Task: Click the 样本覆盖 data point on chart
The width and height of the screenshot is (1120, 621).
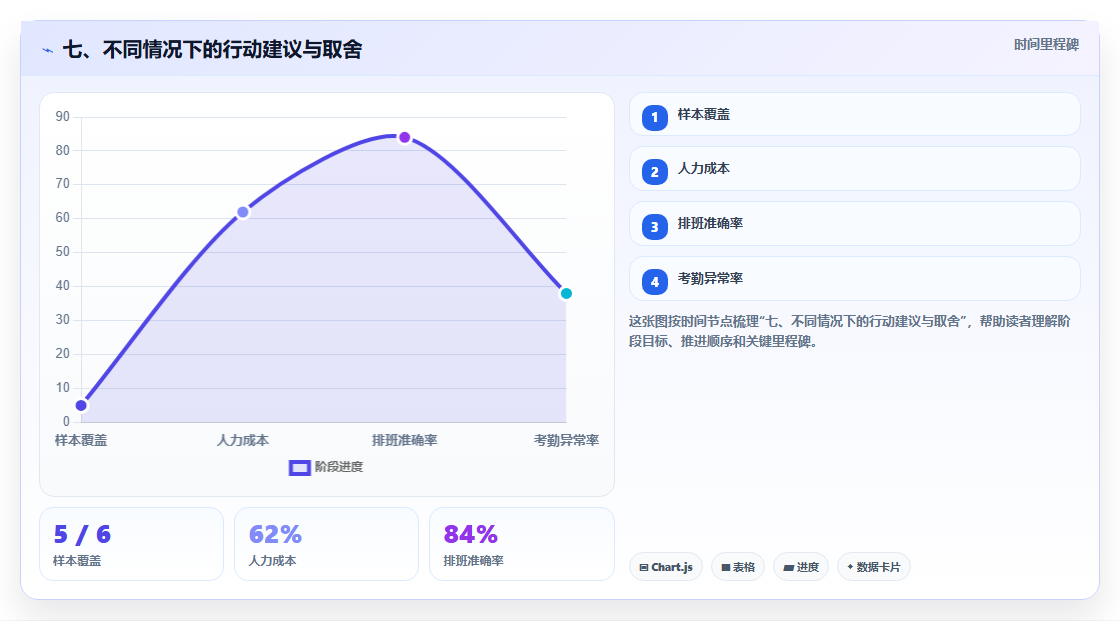Action: coord(81,405)
